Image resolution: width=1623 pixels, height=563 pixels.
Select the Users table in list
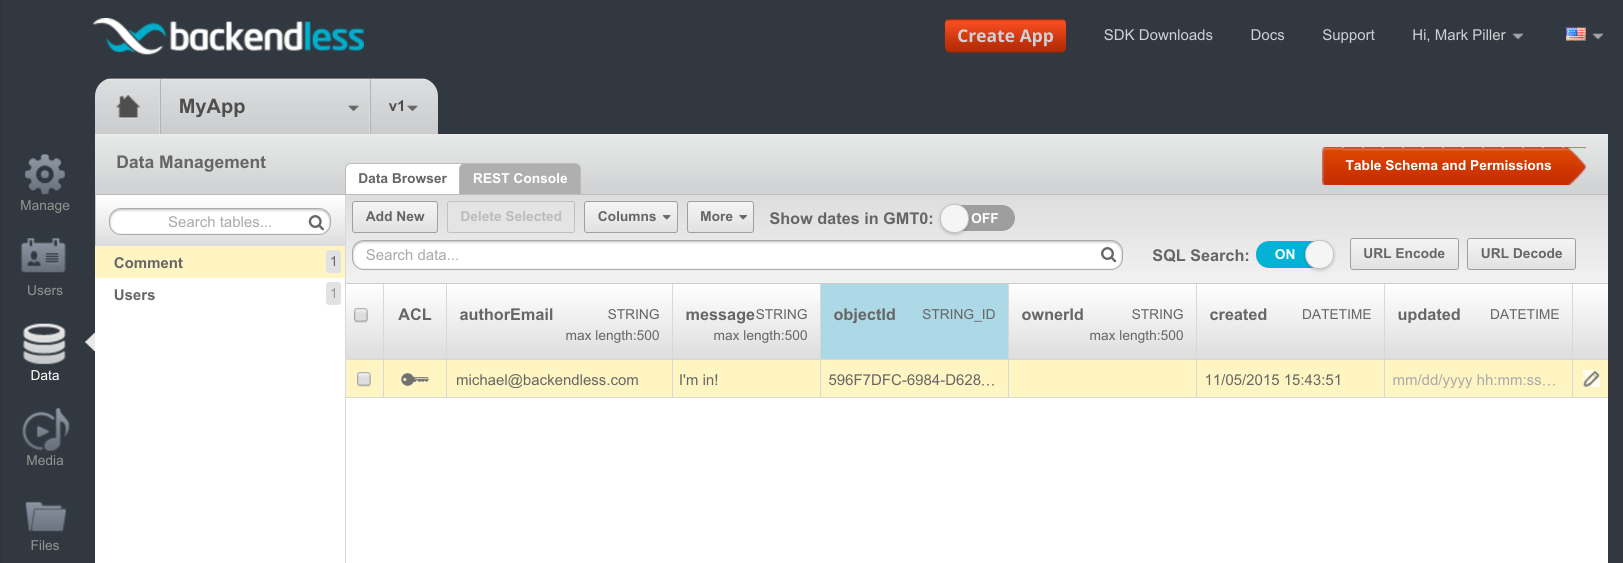click(x=219, y=294)
